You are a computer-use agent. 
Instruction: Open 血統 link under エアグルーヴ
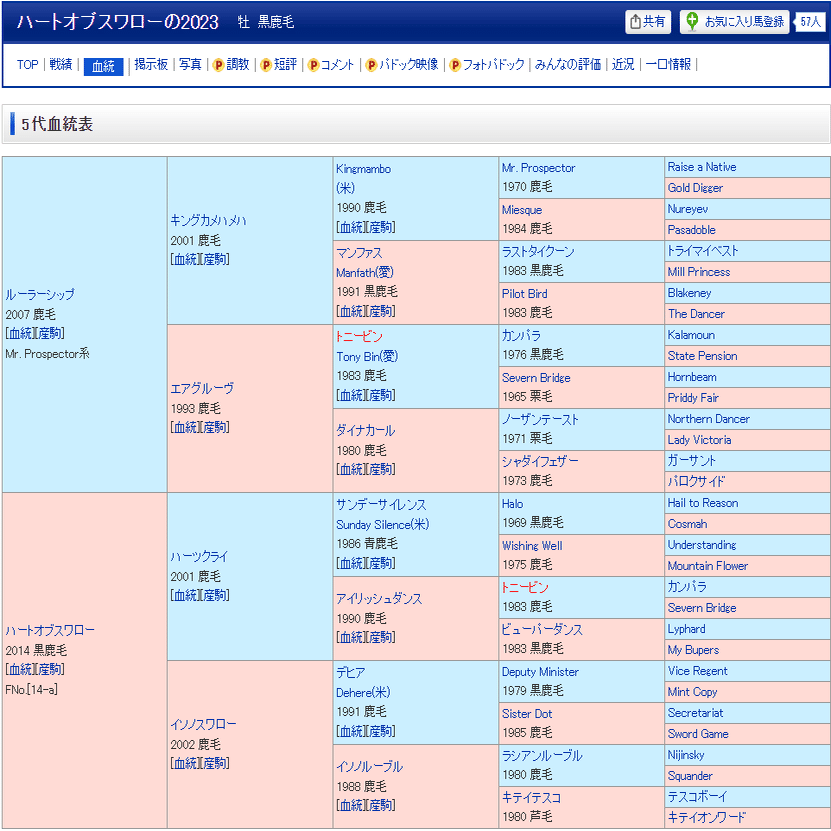pos(186,427)
